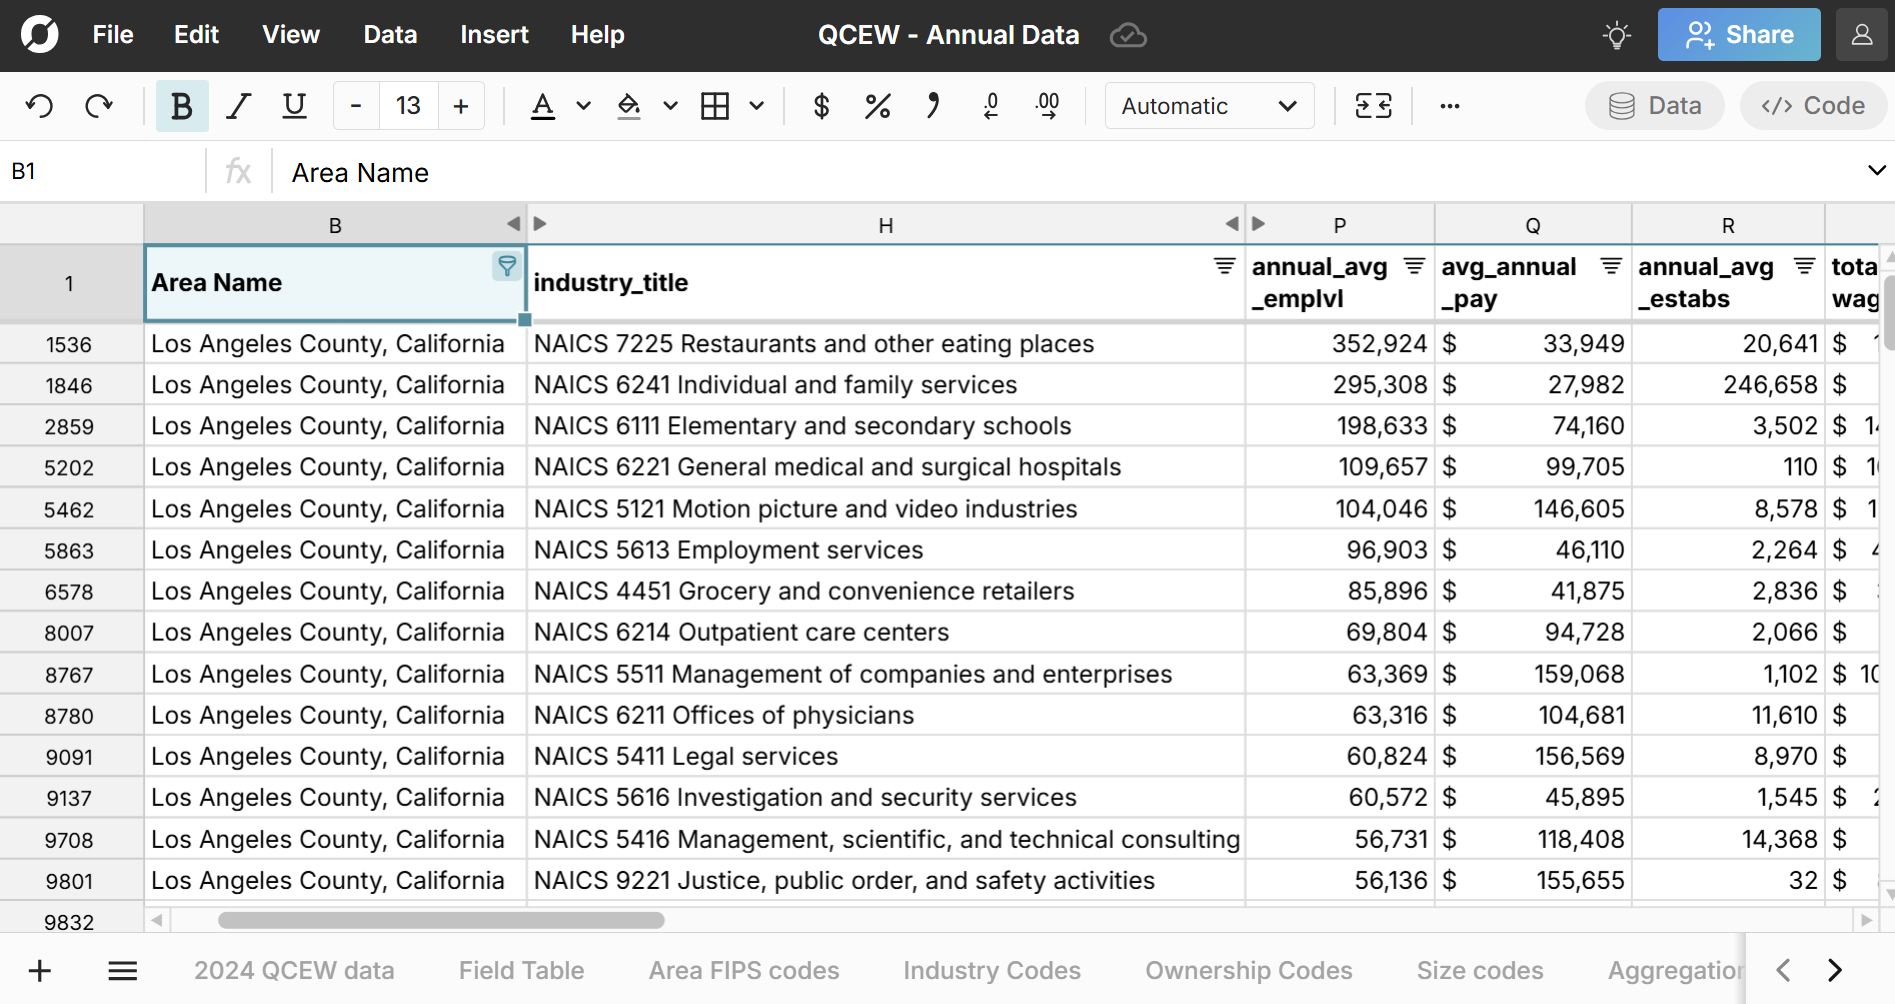Toggle the light/dark theme icon
The height and width of the screenshot is (1004, 1895).
(x=1616, y=36)
